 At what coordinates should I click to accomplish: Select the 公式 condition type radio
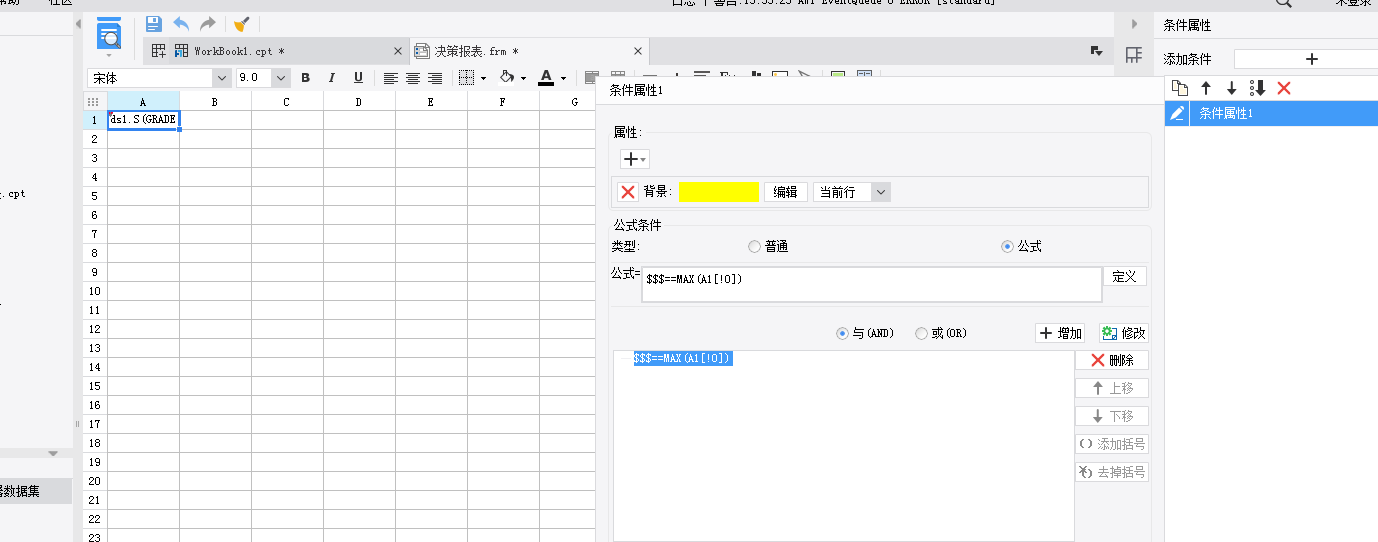point(1007,246)
